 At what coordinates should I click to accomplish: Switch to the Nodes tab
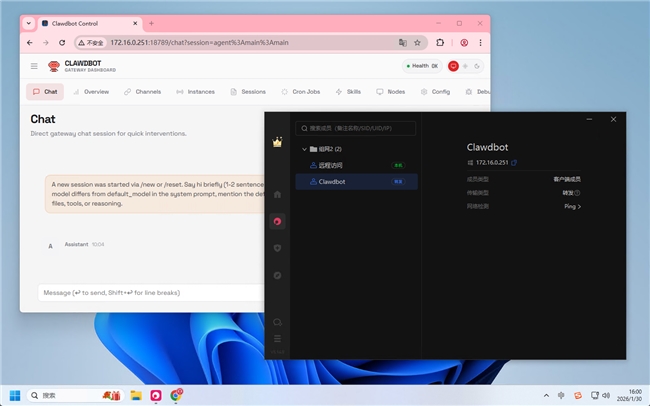click(390, 92)
